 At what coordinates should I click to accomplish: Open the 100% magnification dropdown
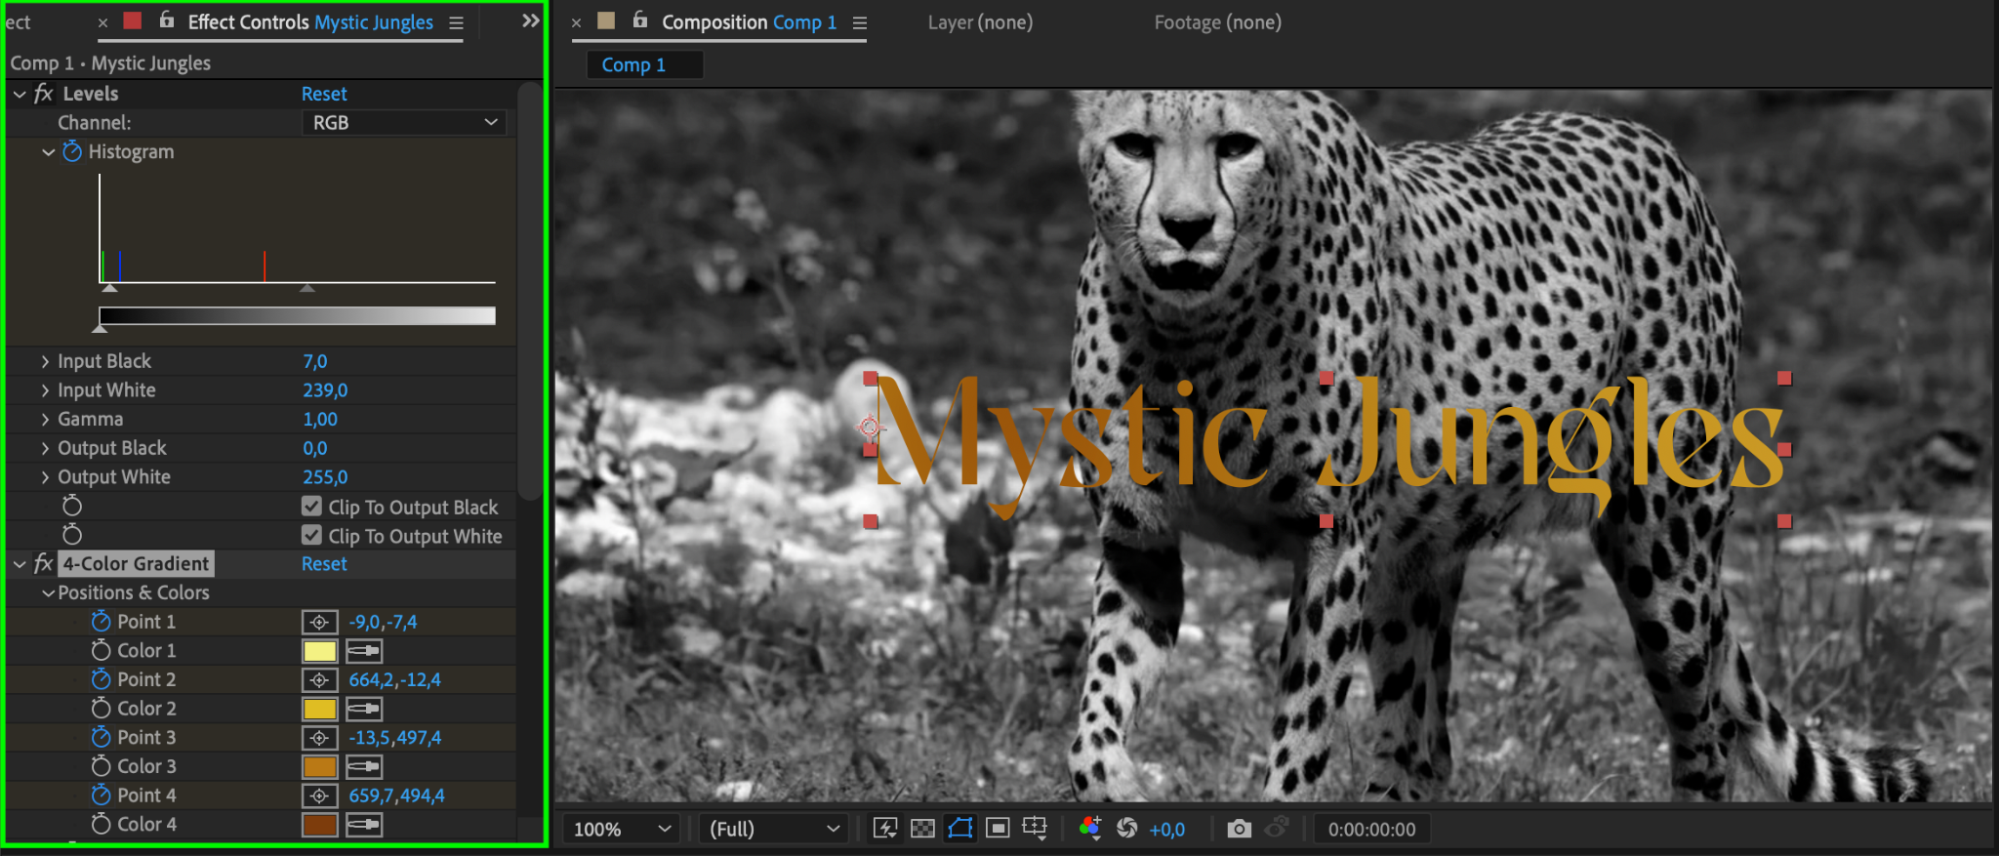621,829
